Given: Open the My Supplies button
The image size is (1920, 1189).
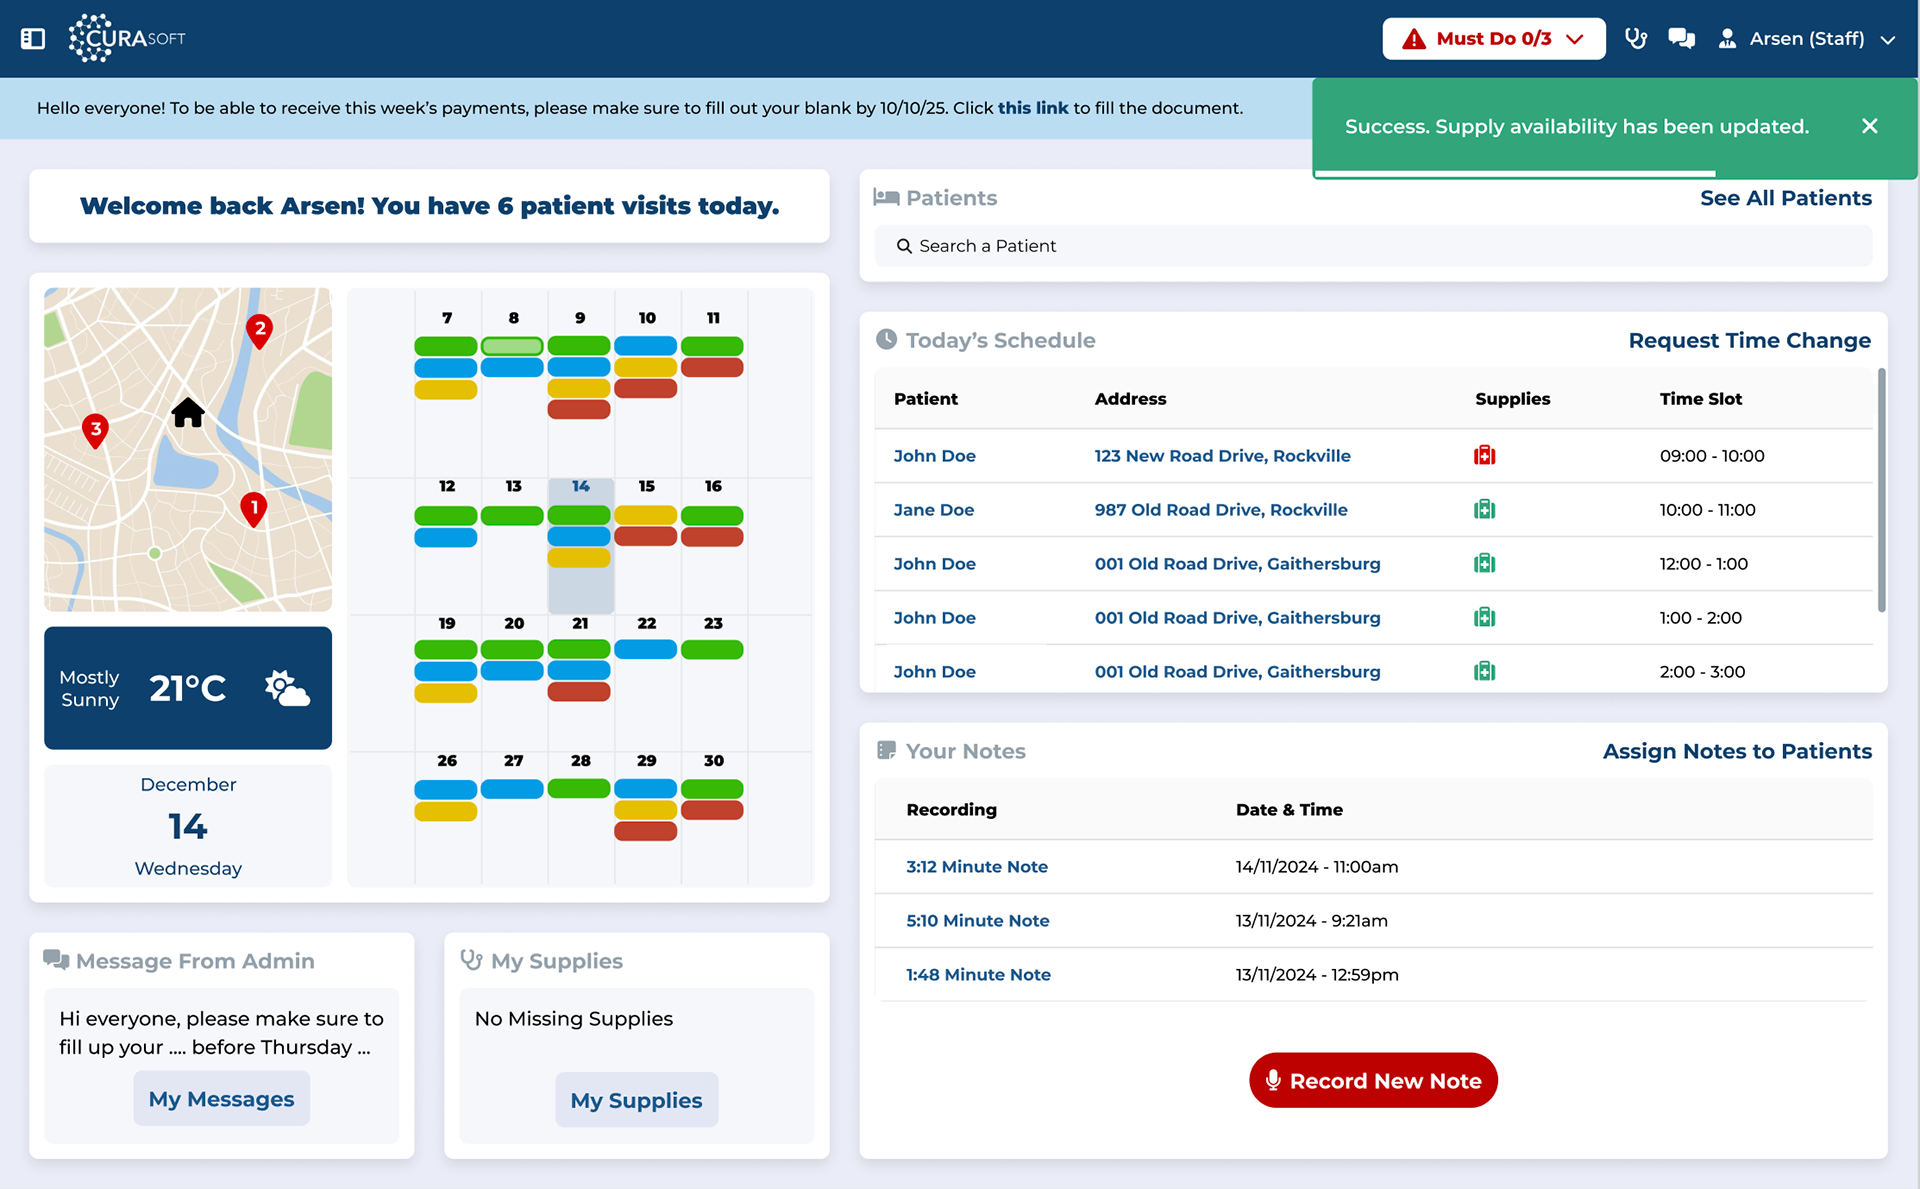Looking at the screenshot, I should coord(636,1100).
